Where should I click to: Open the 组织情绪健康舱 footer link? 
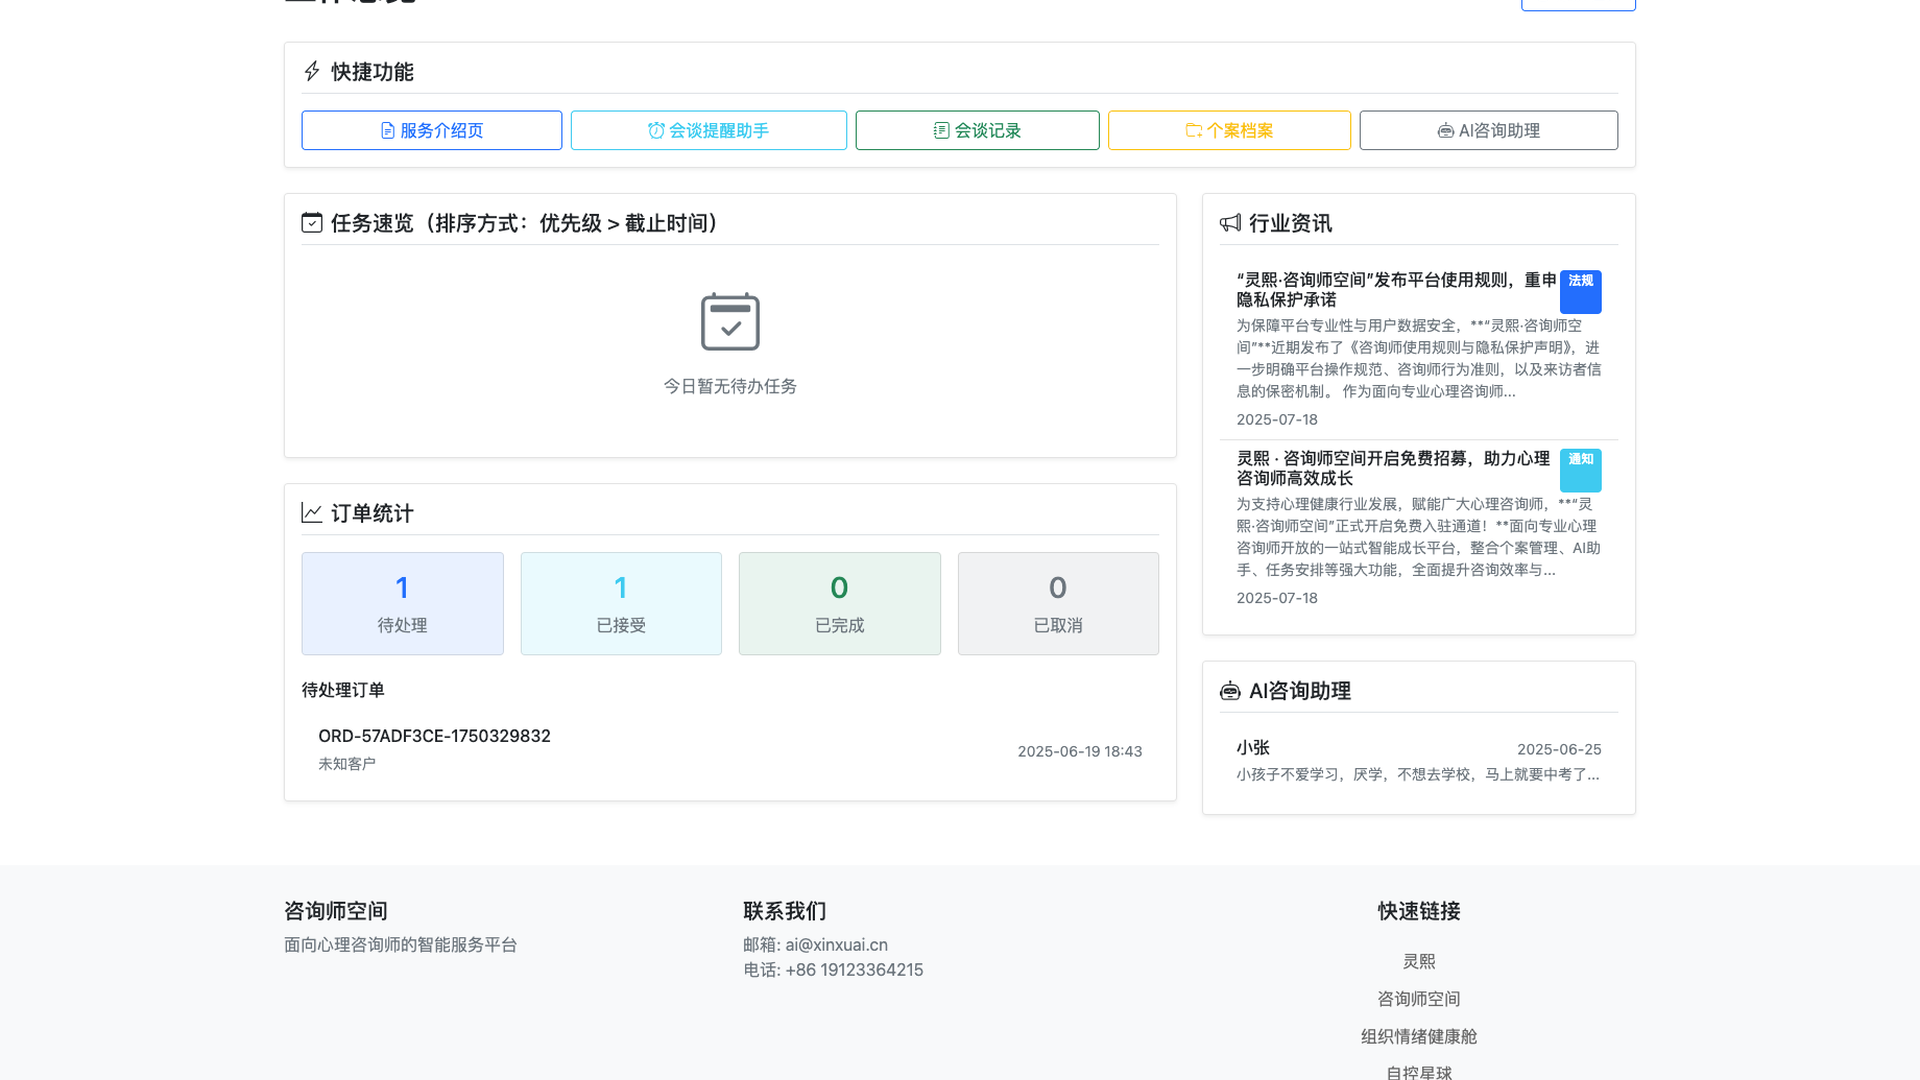(1418, 1037)
